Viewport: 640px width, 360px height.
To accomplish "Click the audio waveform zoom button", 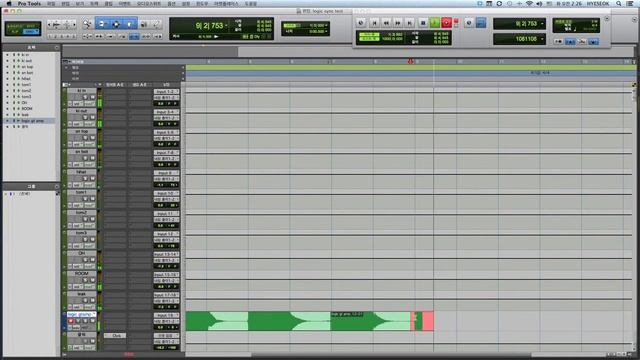I will (x=57, y=24).
